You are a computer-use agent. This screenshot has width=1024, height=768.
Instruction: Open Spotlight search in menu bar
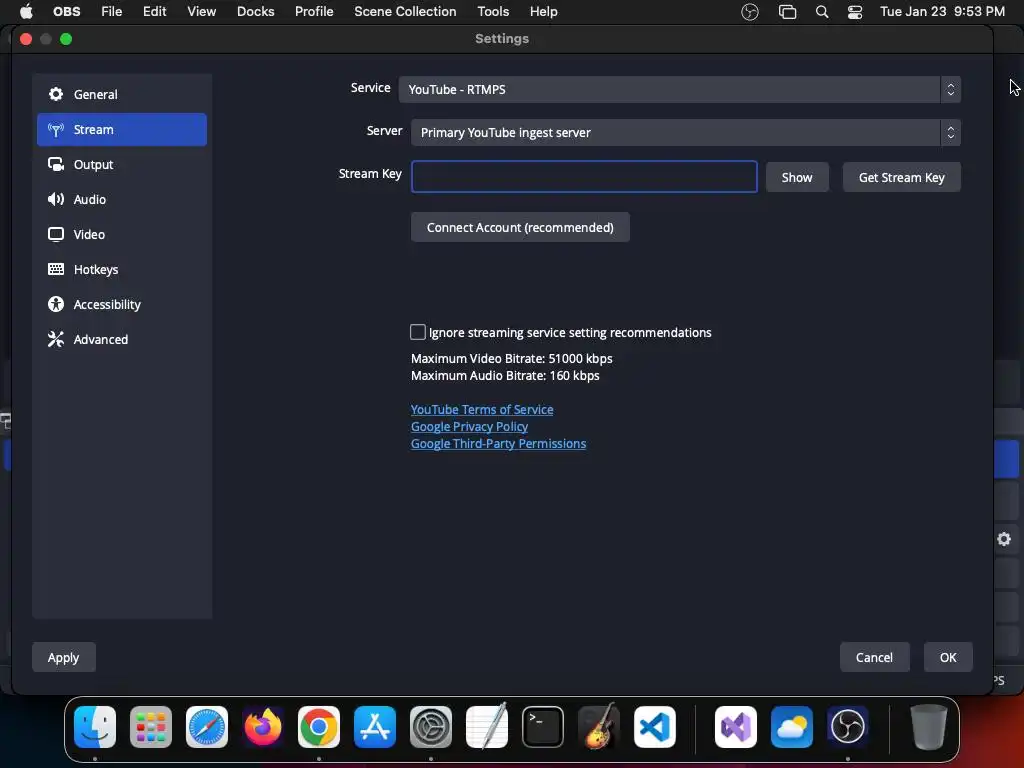click(822, 12)
